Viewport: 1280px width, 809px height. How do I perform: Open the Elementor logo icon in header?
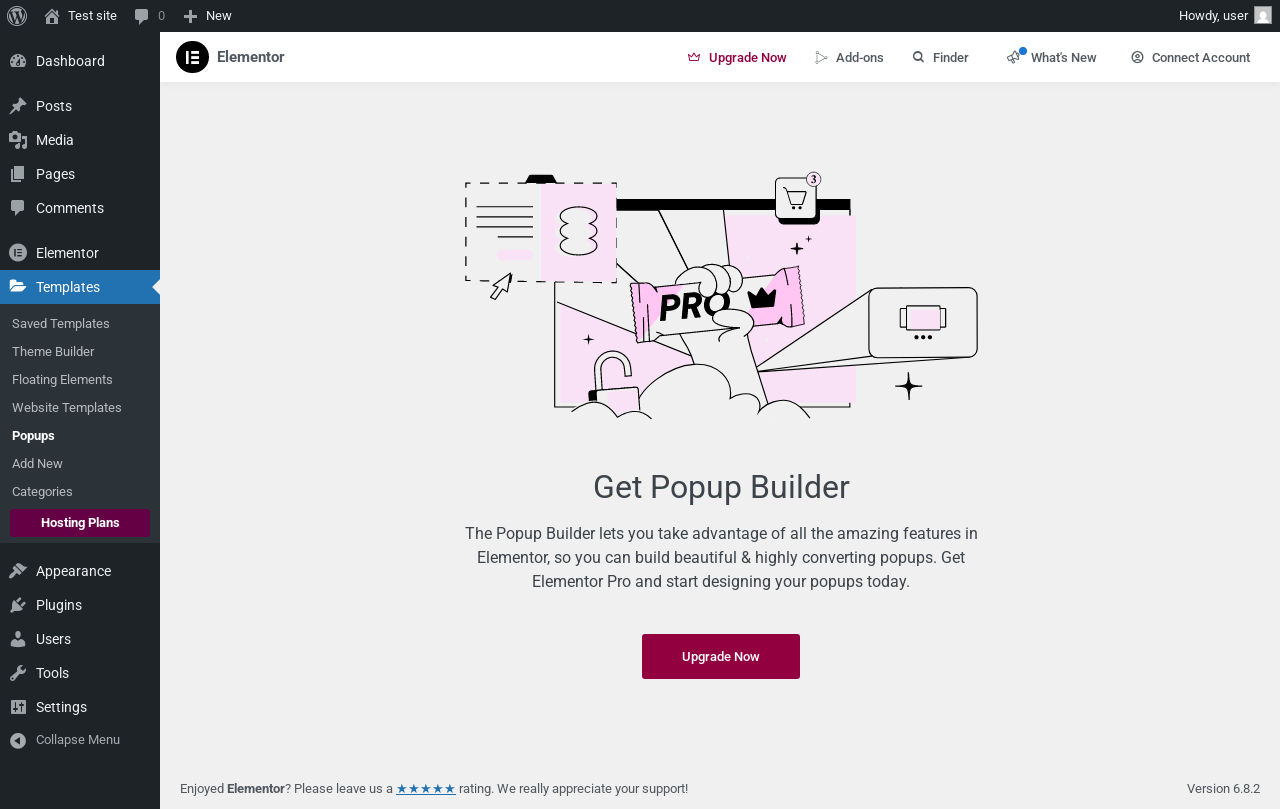tap(192, 57)
